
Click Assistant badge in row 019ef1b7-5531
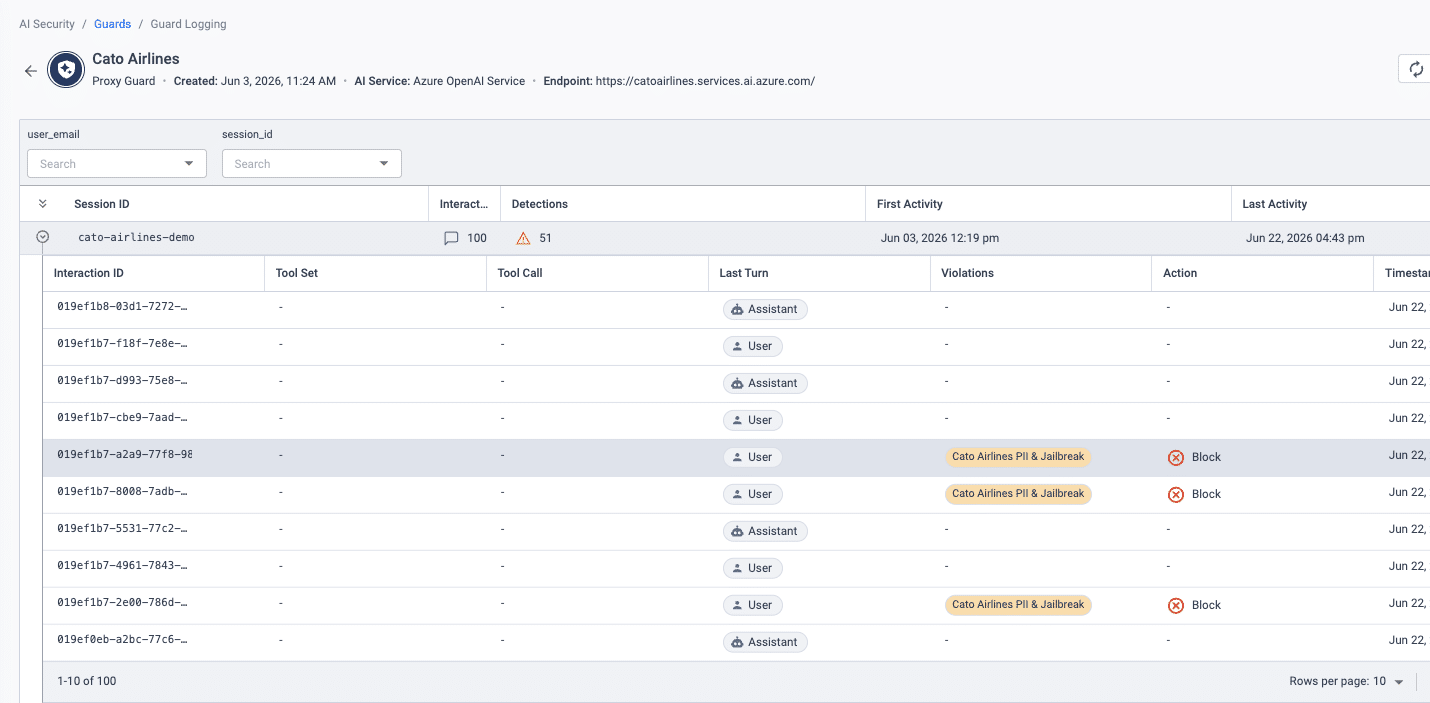765,531
